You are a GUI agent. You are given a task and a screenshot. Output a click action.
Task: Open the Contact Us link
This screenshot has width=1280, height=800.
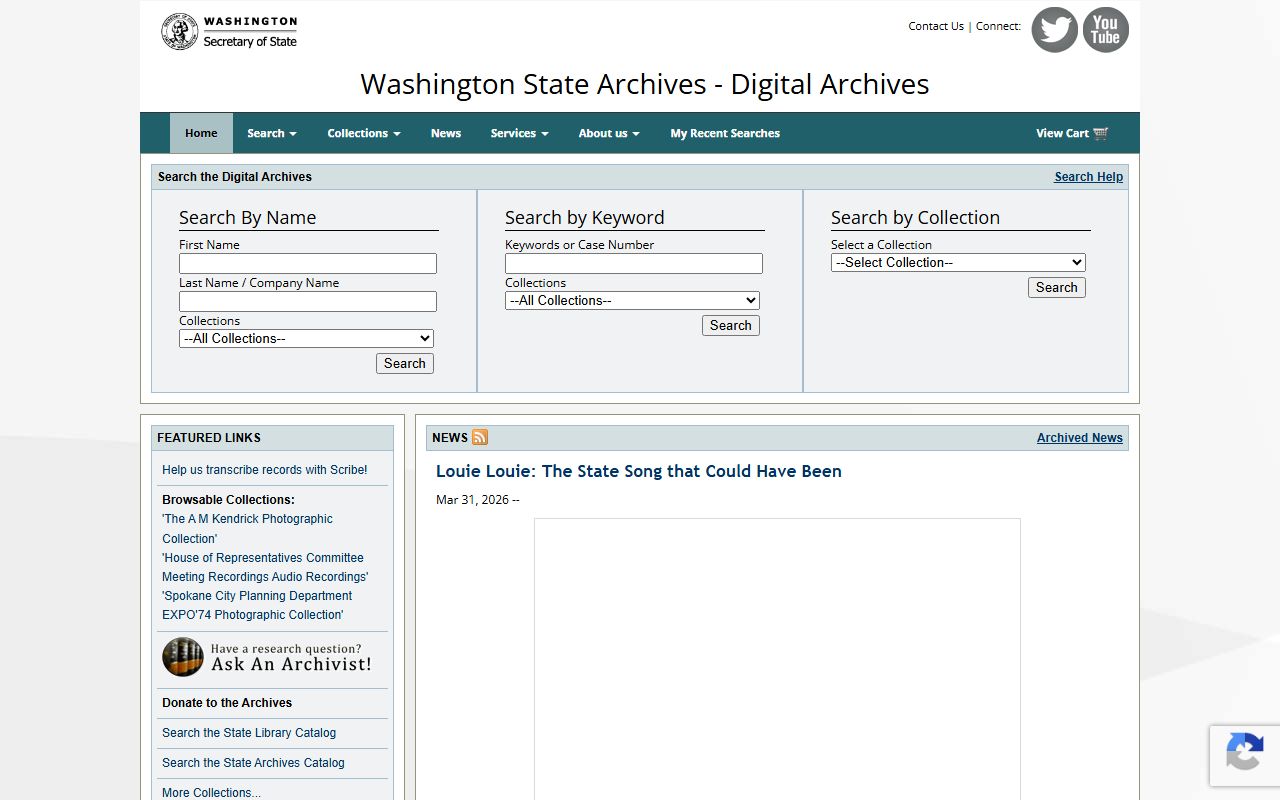coord(936,26)
